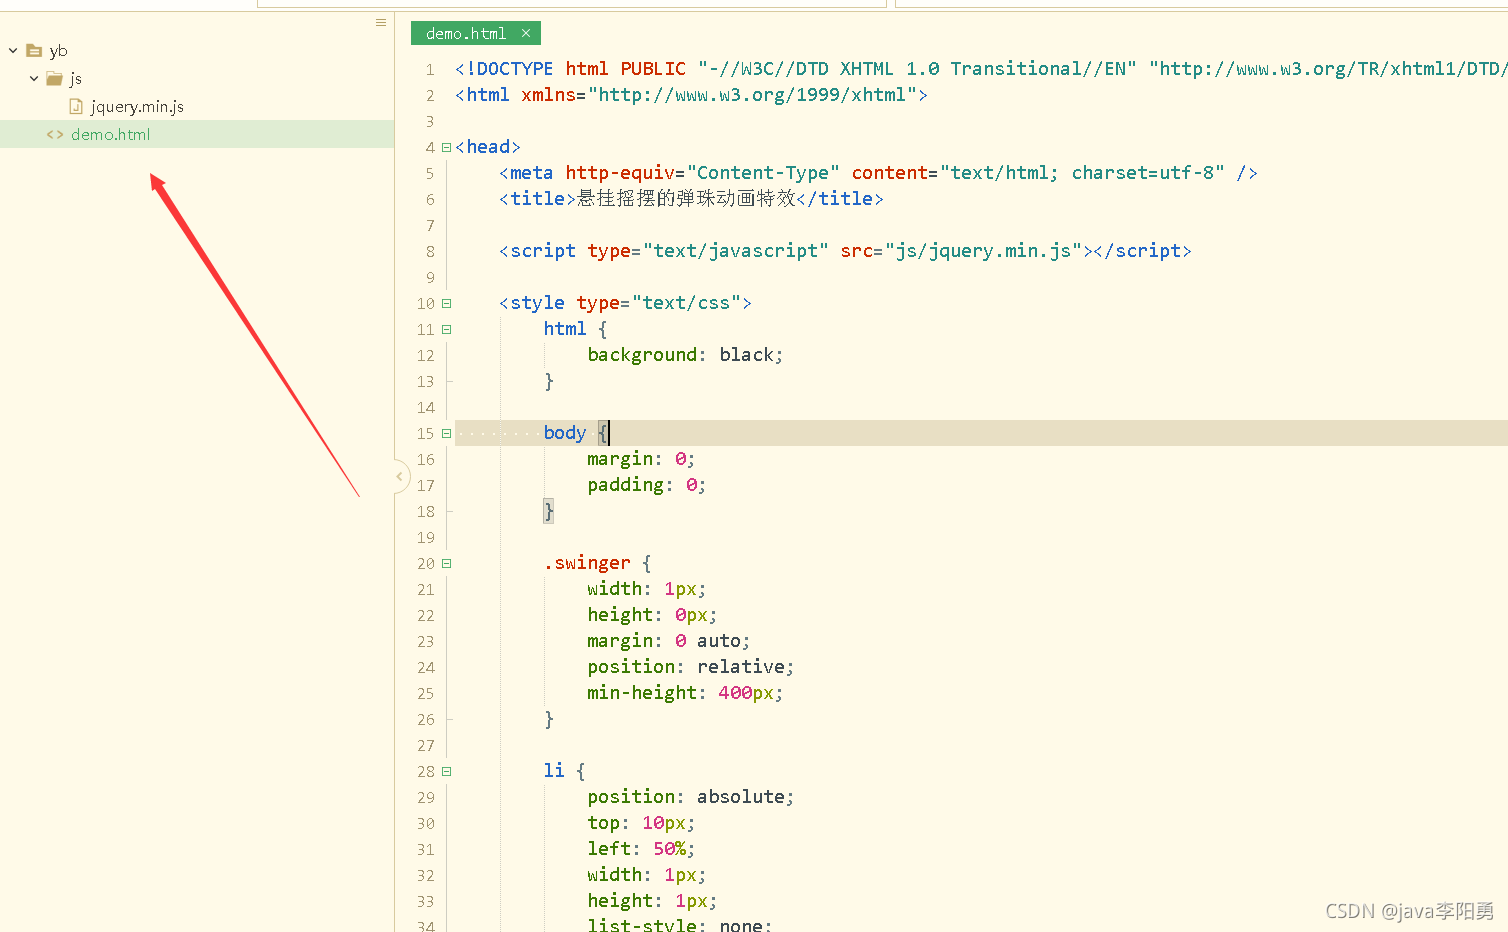Open jquery.min.js in the project tree

[x=137, y=106]
